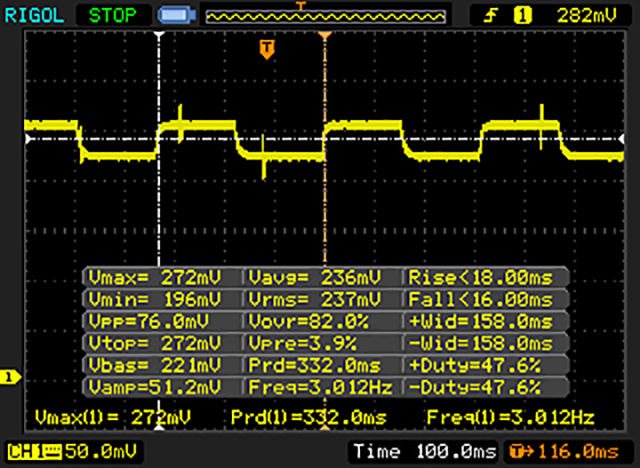Click the RIGOL logo
The image size is (640, 468).
point(34,16)
